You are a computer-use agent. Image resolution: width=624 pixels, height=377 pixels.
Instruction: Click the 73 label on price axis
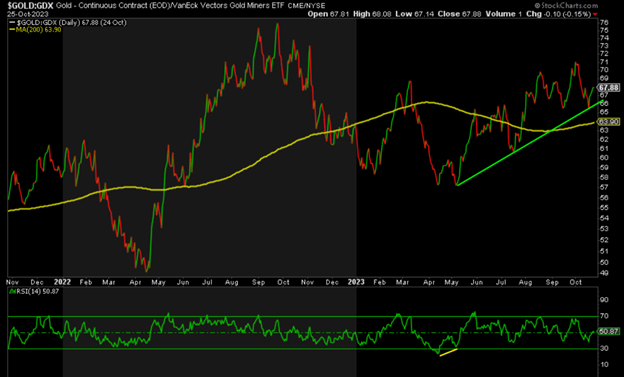tap(604, 45)
